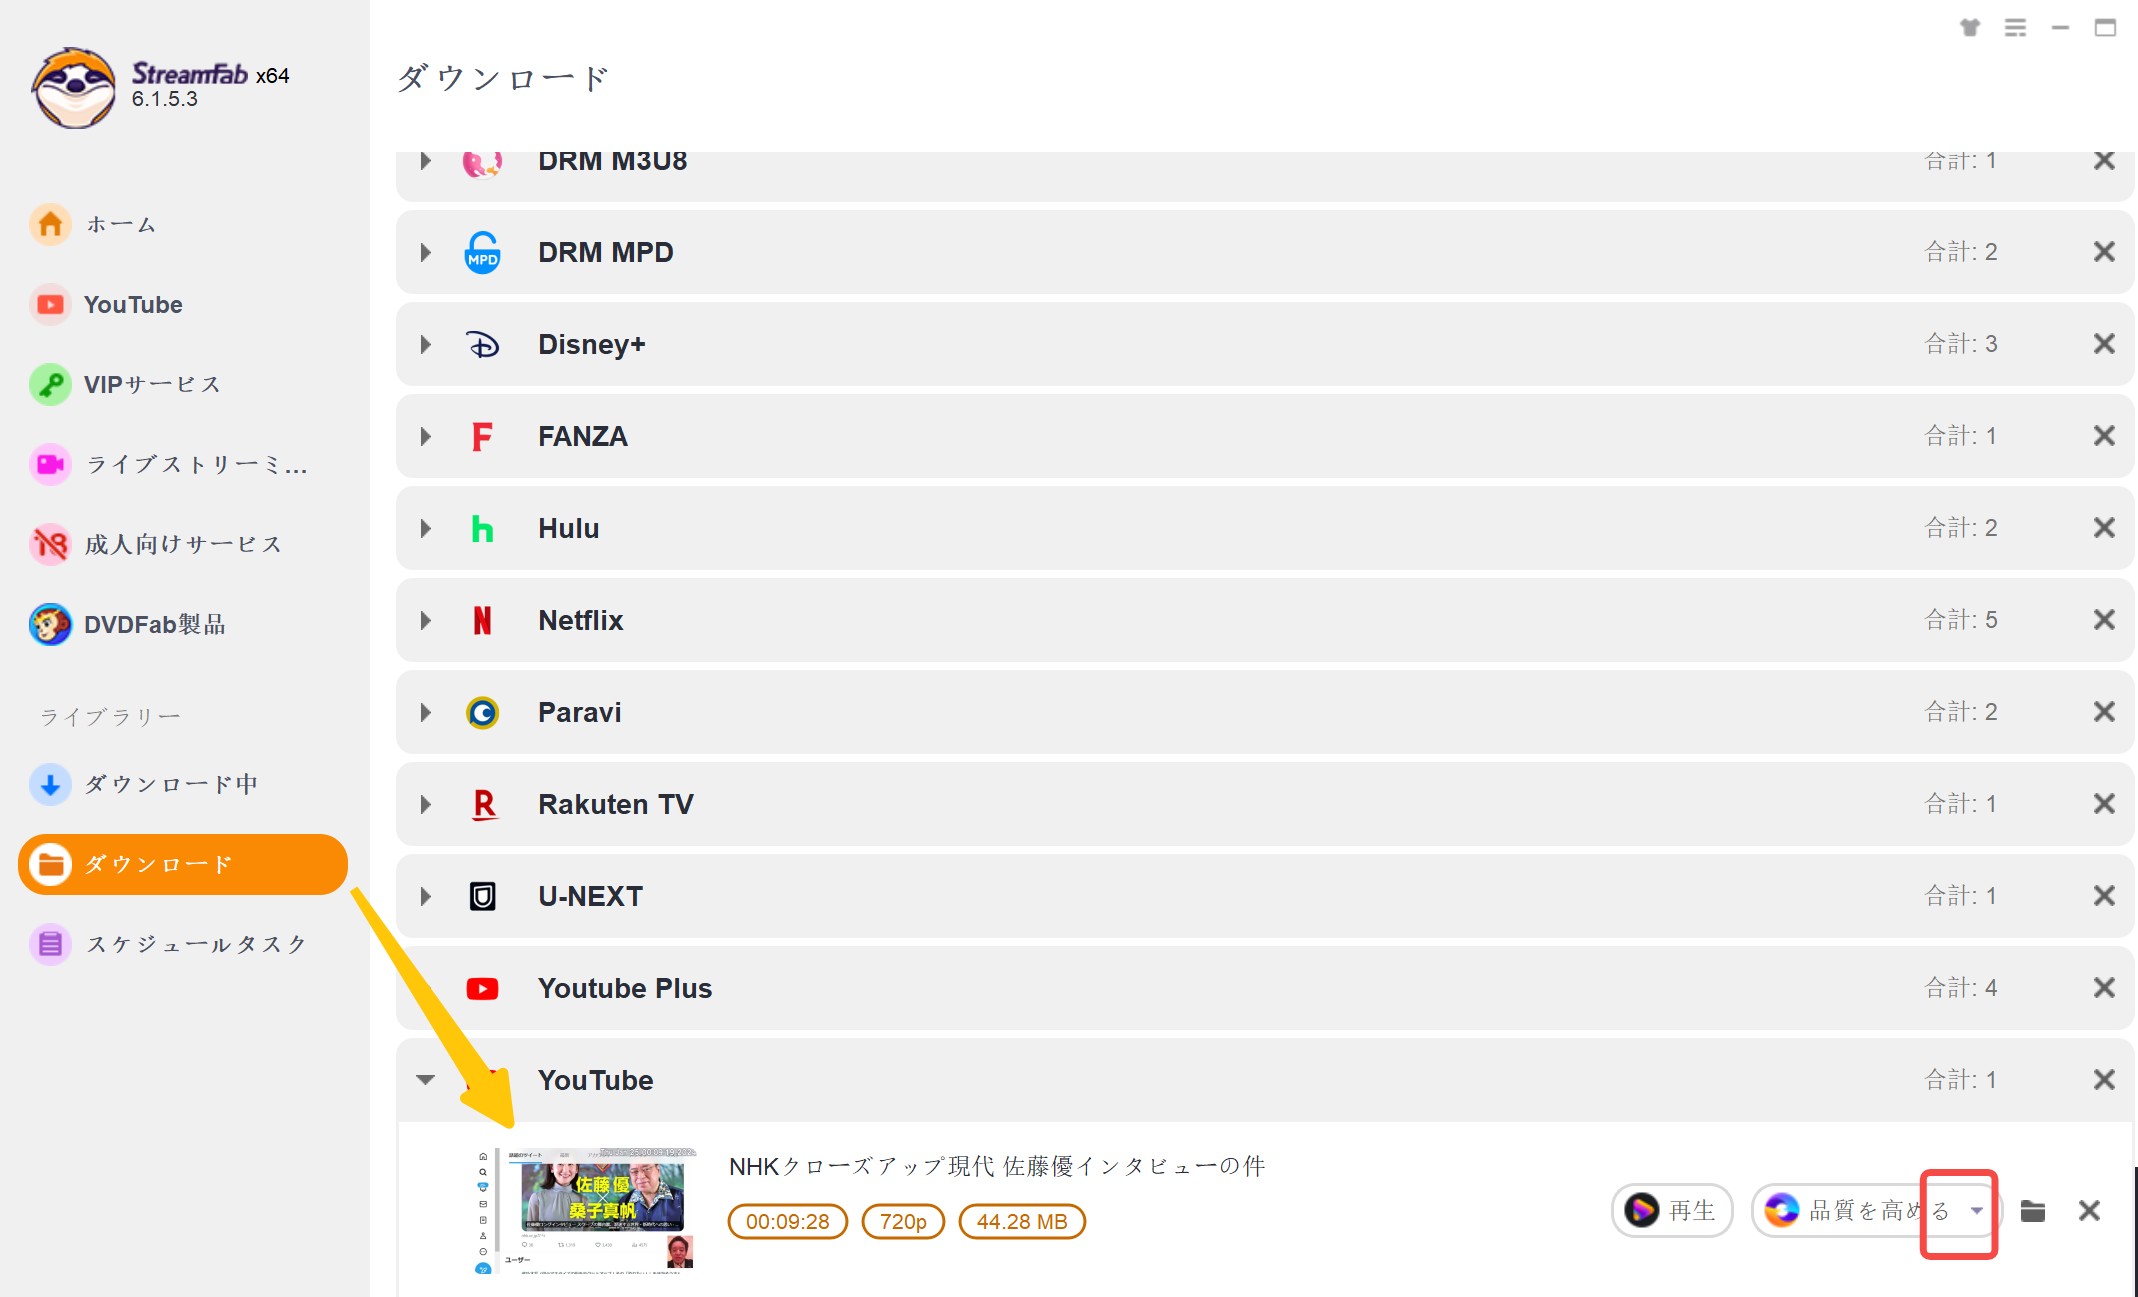Remove the Netflix group

[x=2104, y=620]
